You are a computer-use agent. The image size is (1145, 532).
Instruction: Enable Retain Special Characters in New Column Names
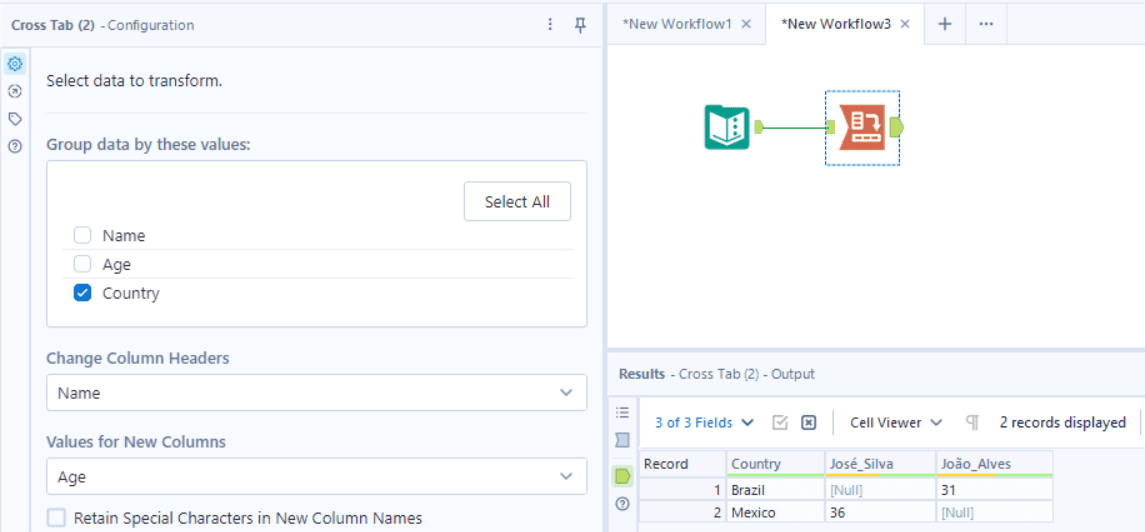click(x=57, y=518)
